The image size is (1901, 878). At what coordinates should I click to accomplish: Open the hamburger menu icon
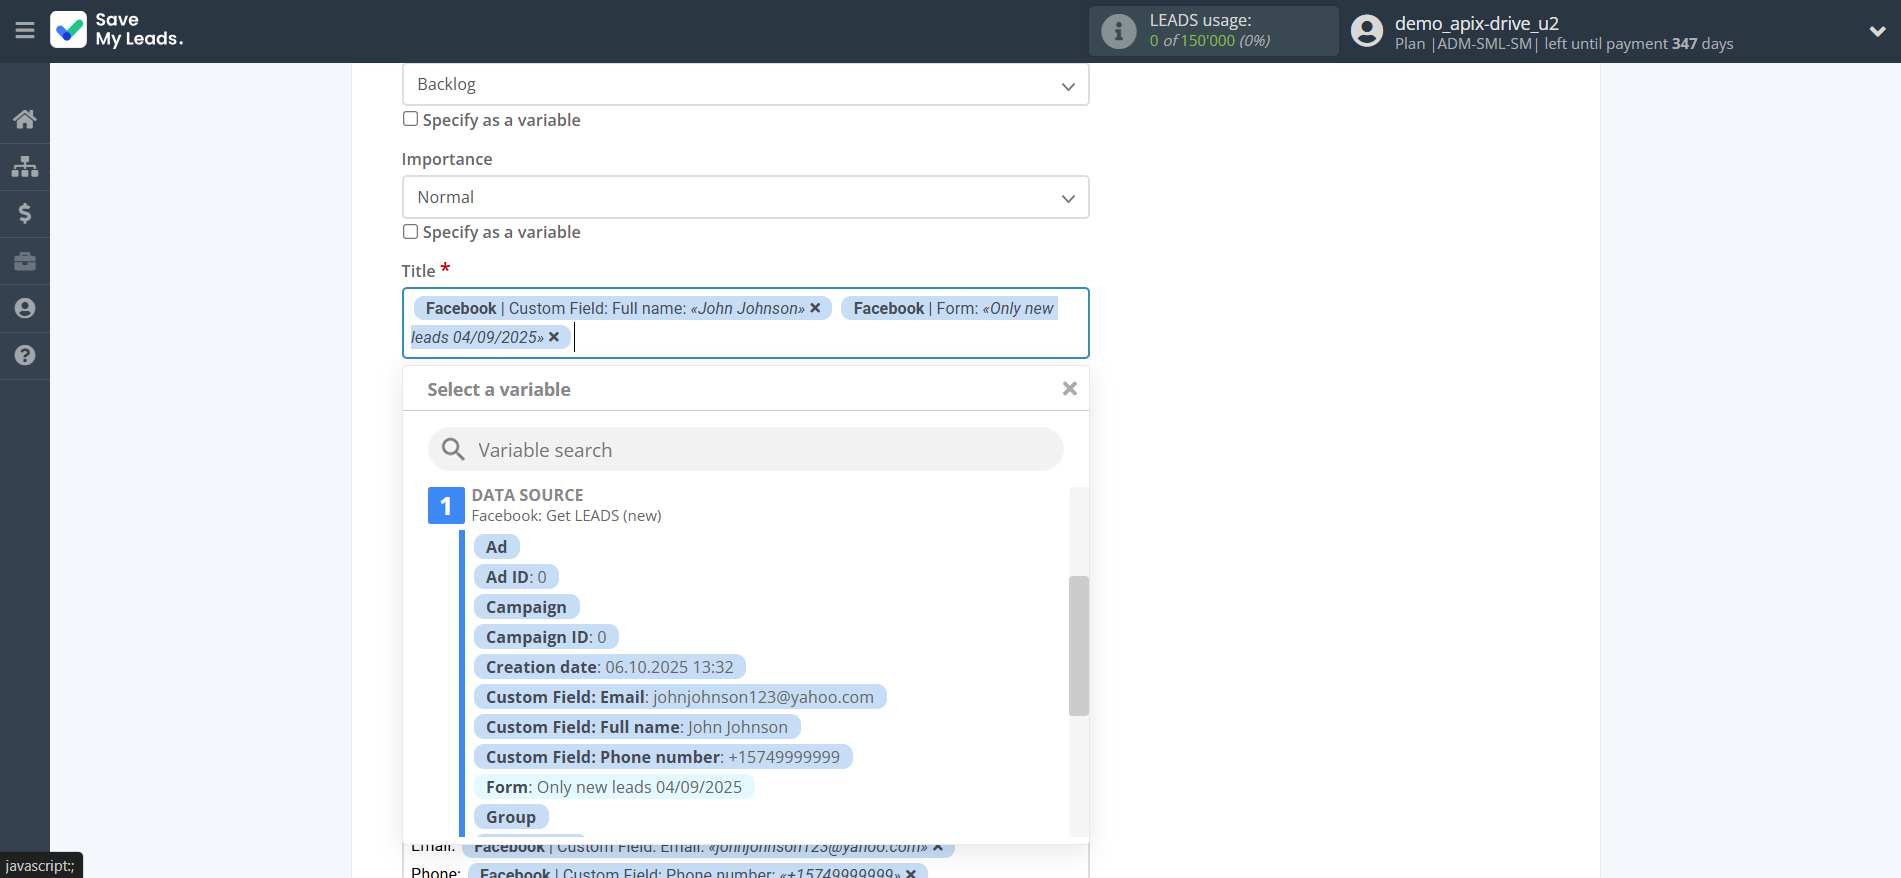[x=25, y=31]
